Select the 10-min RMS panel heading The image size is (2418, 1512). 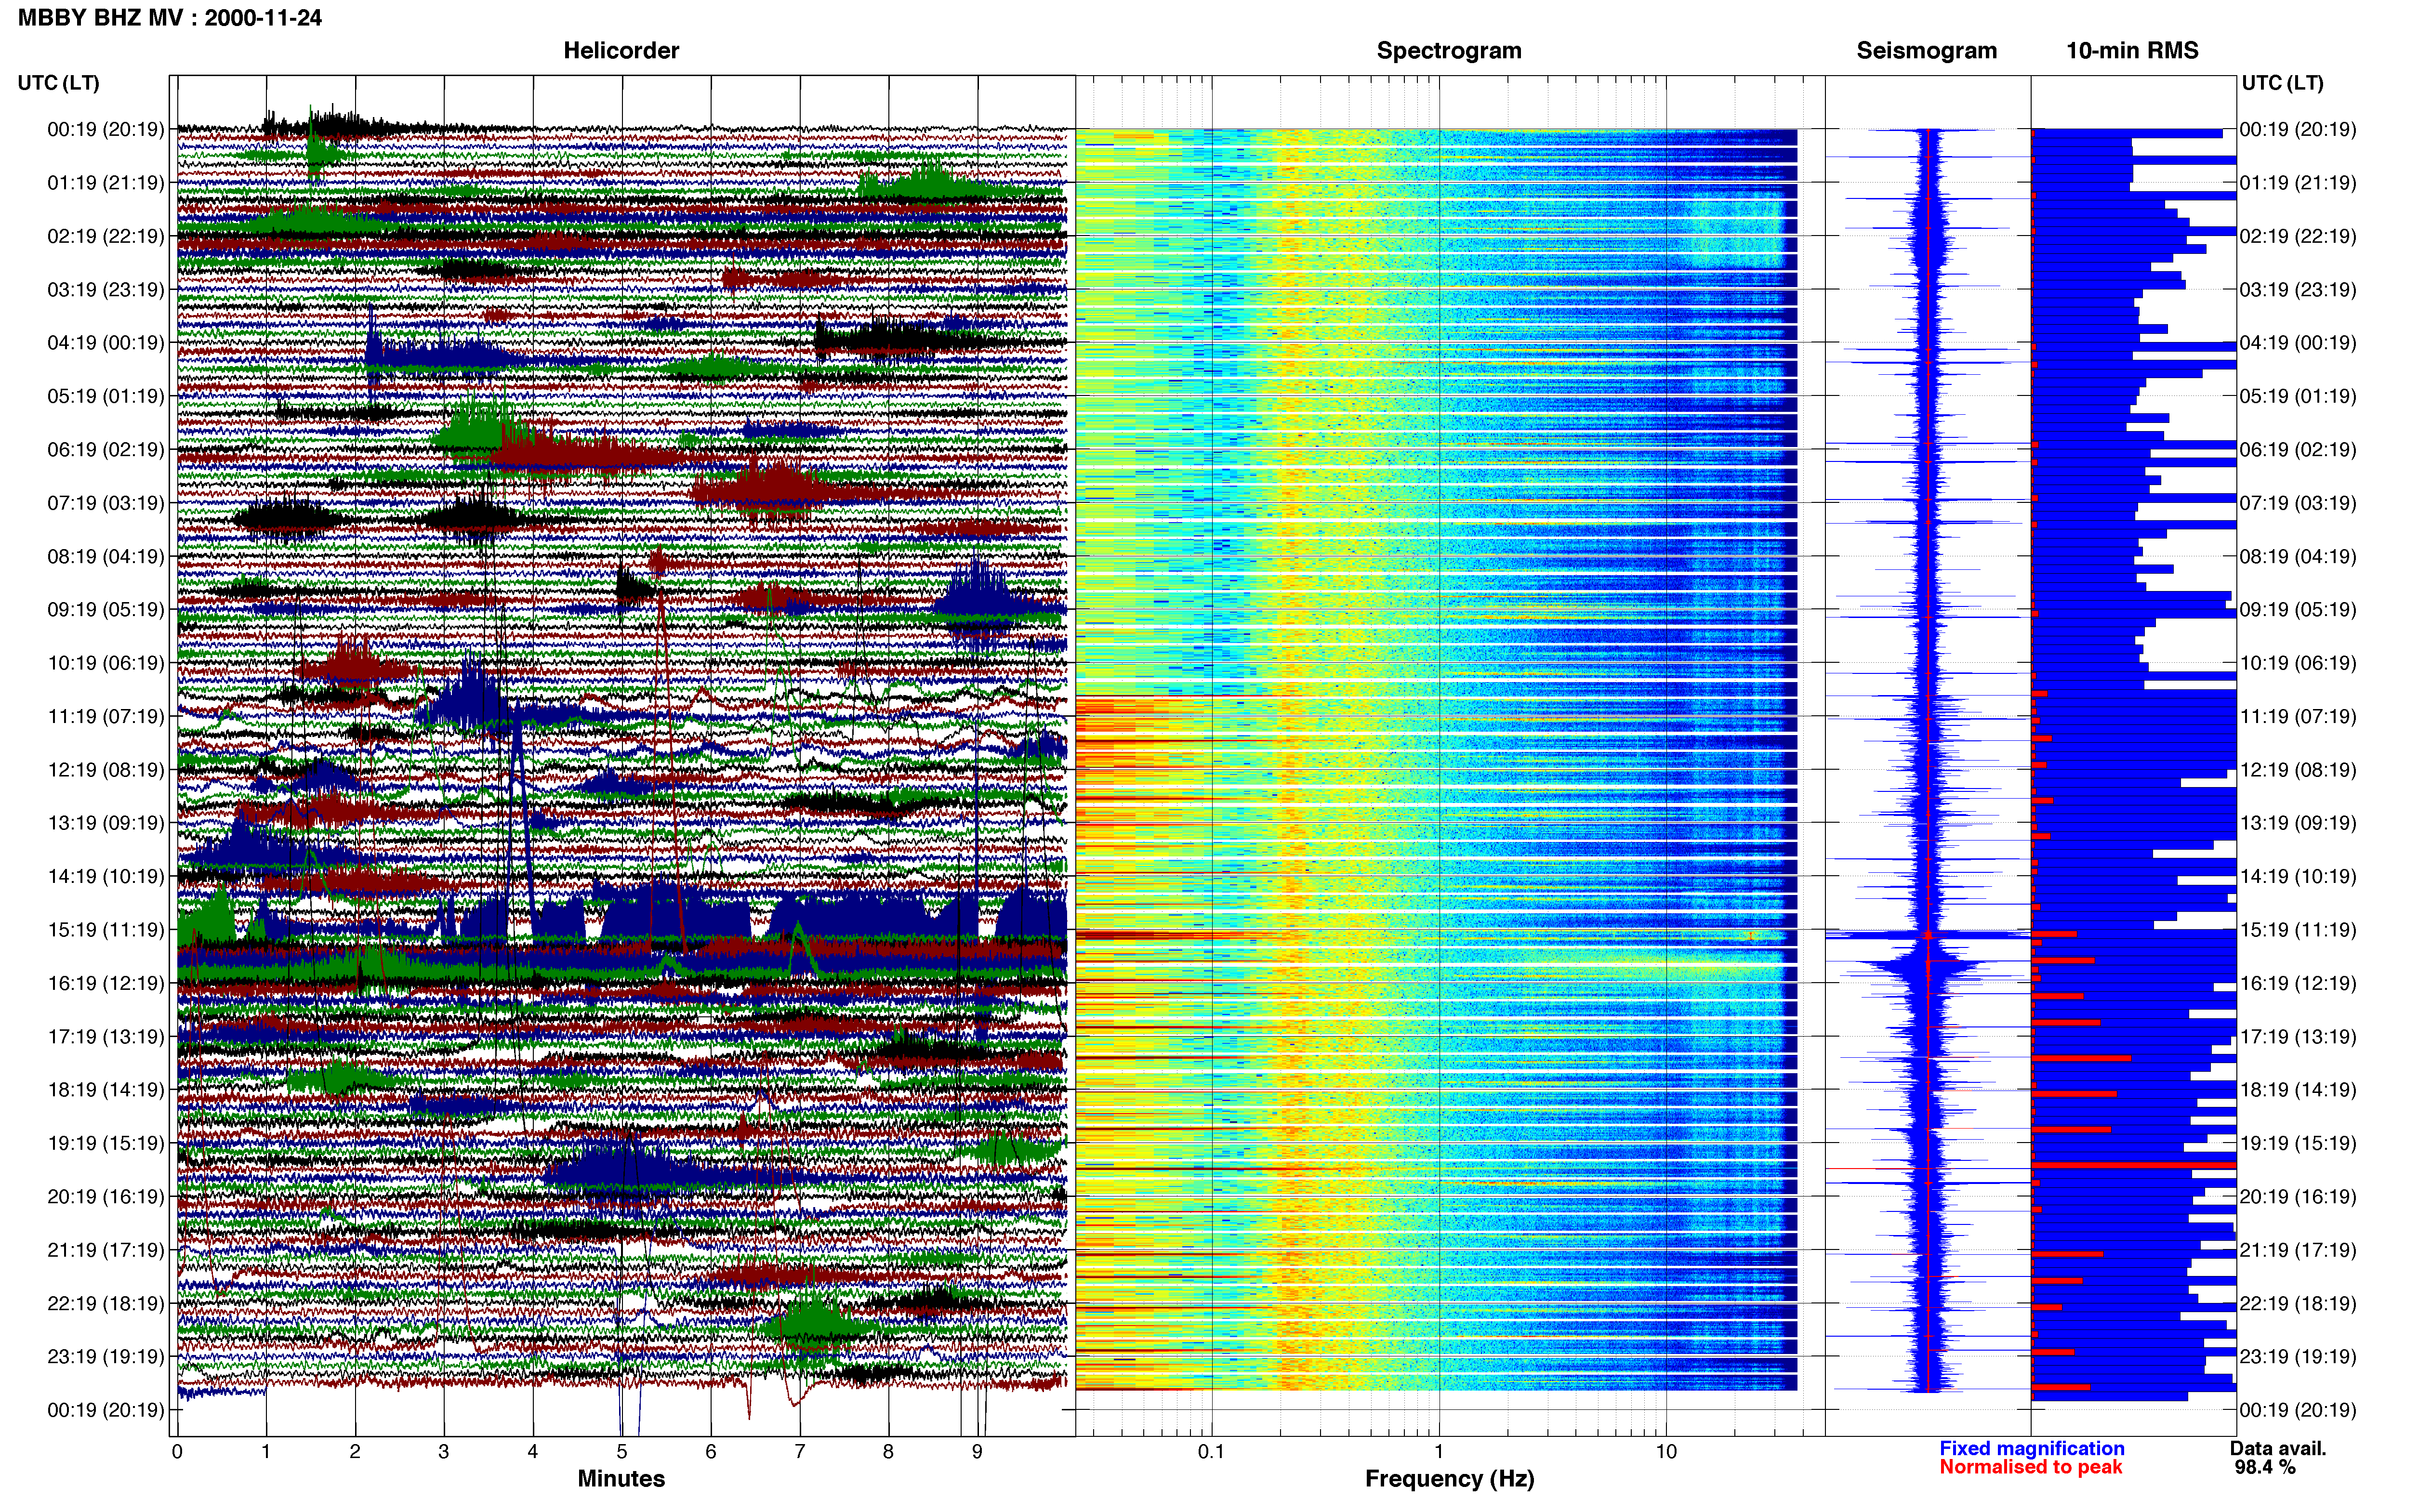2132,50
